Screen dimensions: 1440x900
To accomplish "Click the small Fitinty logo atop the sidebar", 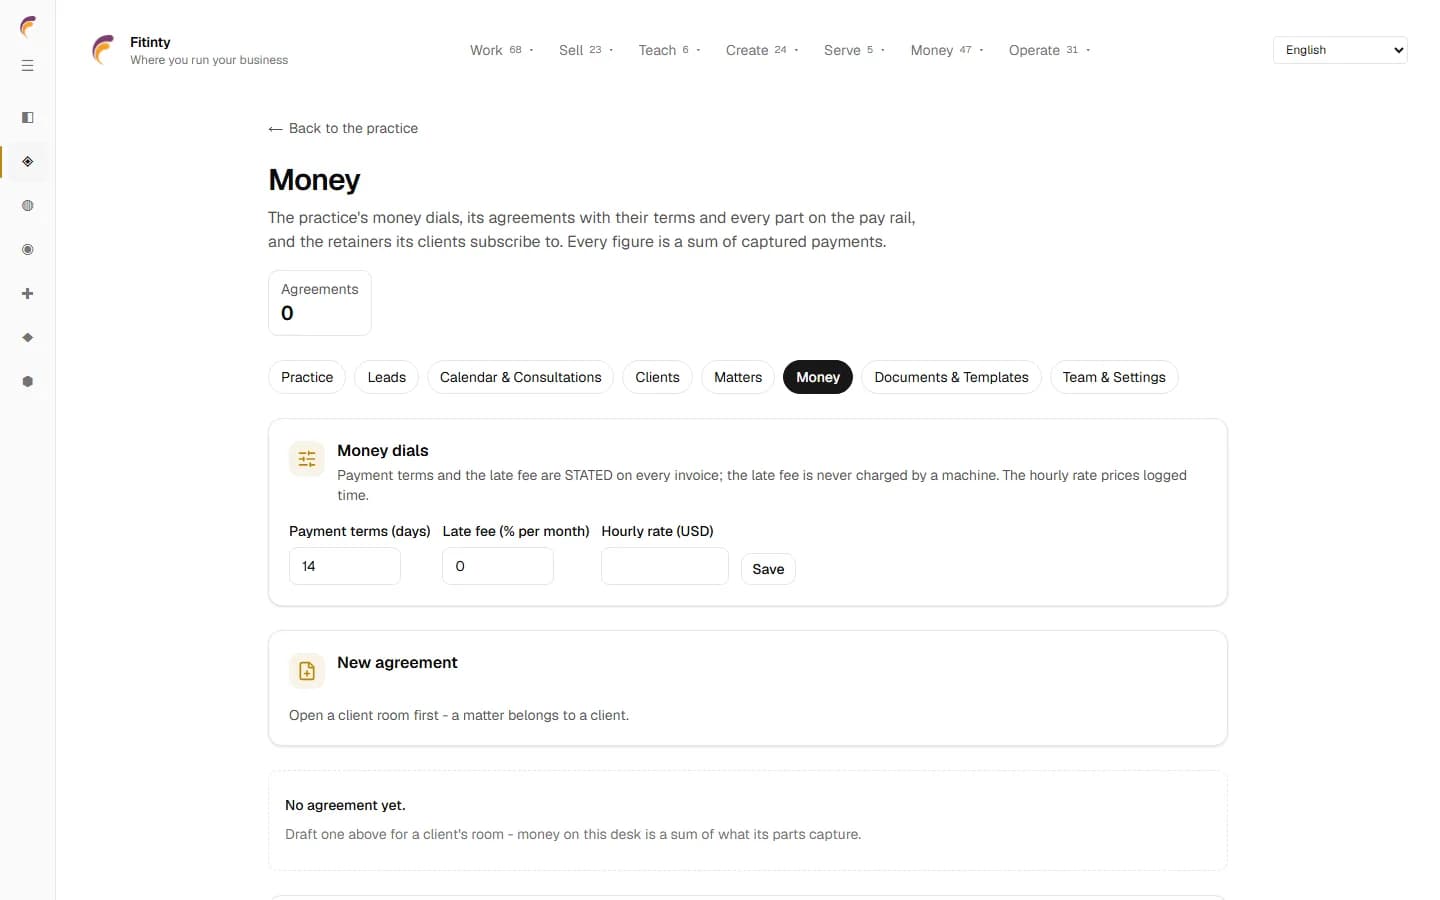I will point(28,27).
